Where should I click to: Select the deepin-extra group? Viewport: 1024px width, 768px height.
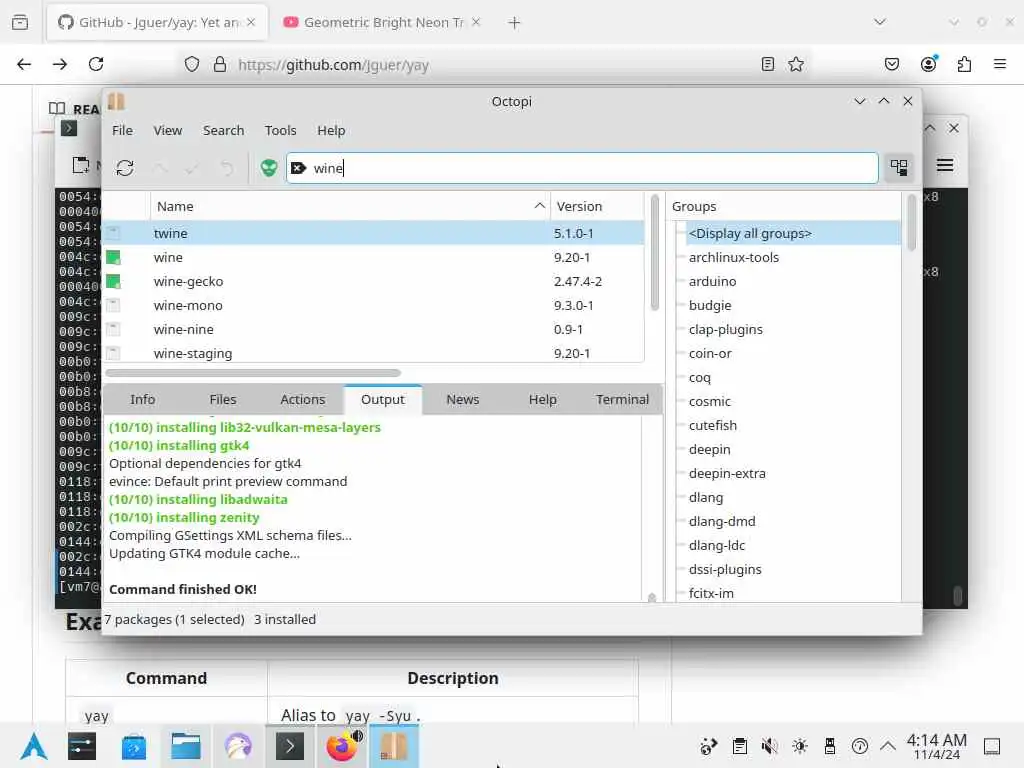click(727, 473)
